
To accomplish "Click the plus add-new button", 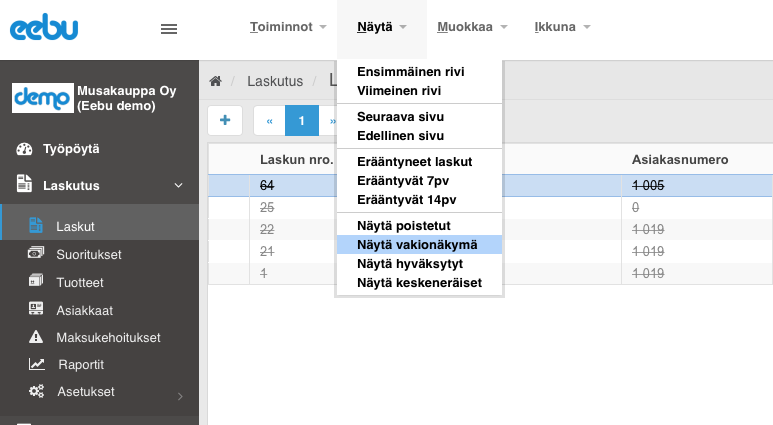I will pos(225,120).
